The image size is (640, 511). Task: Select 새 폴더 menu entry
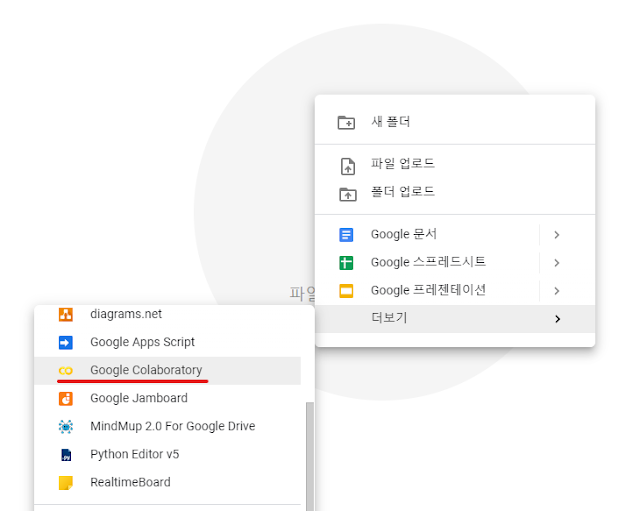pyautogui.click(x=455, y=122)
